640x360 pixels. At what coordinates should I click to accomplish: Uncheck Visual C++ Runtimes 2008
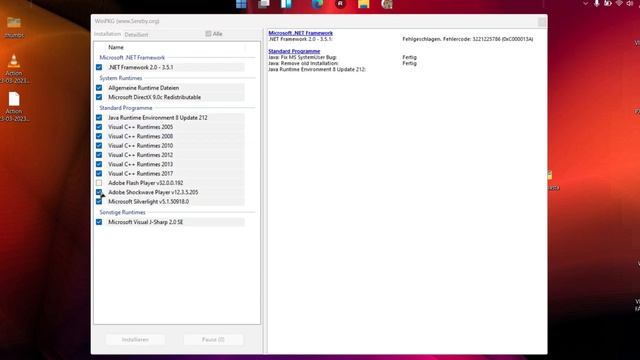coord(99,136)
